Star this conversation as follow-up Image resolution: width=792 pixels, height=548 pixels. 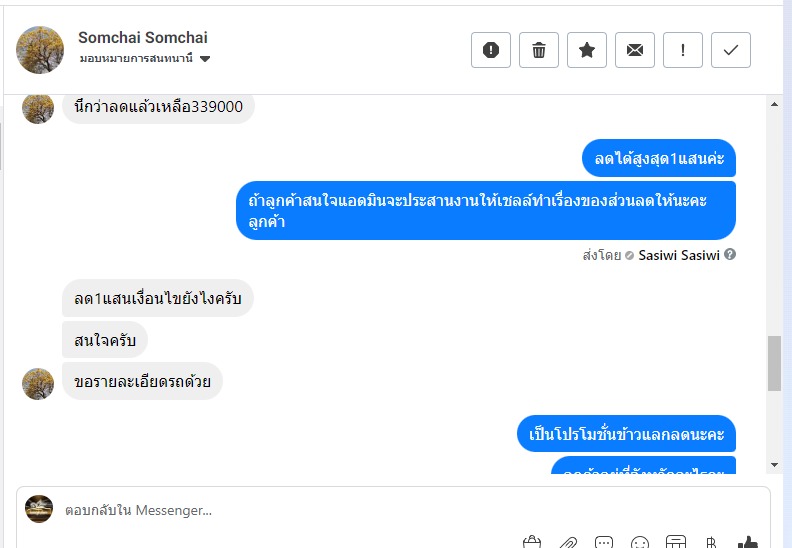pyautogui.click(x=587, y=50)
